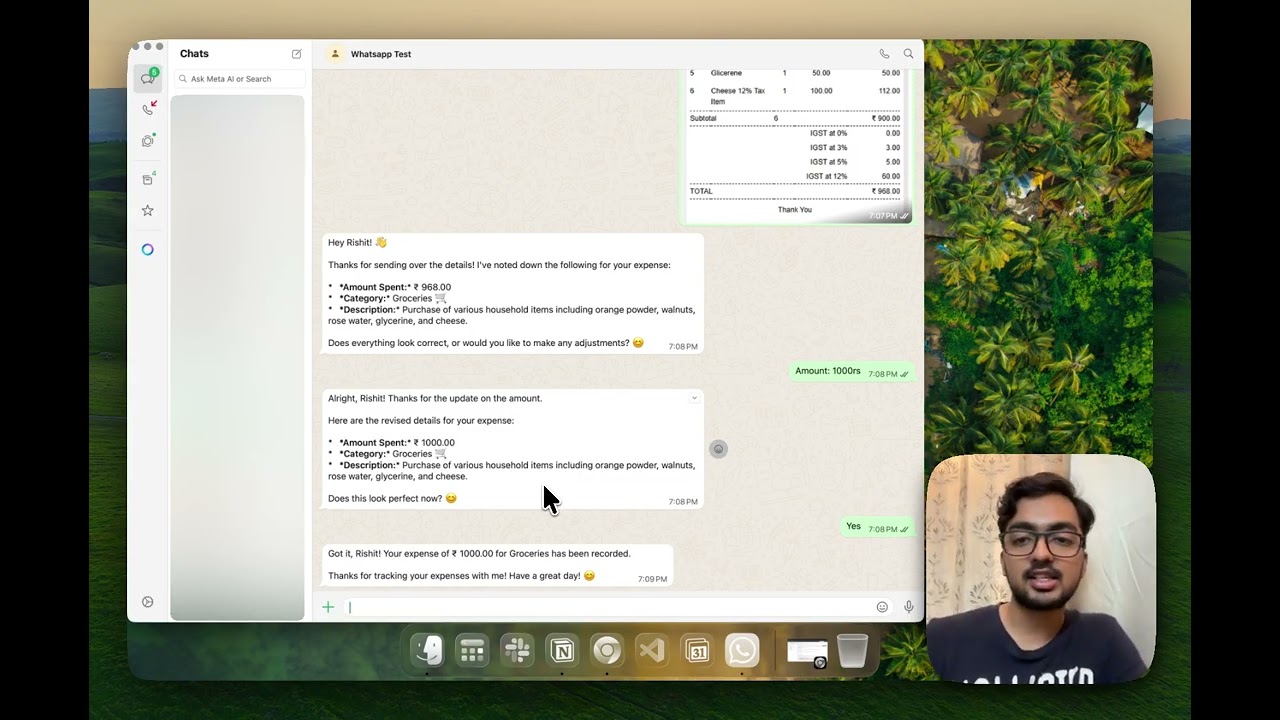Open the emoji picker in message bar
This screenshot has height=720, width=1280.
click(x=882, y=607)
